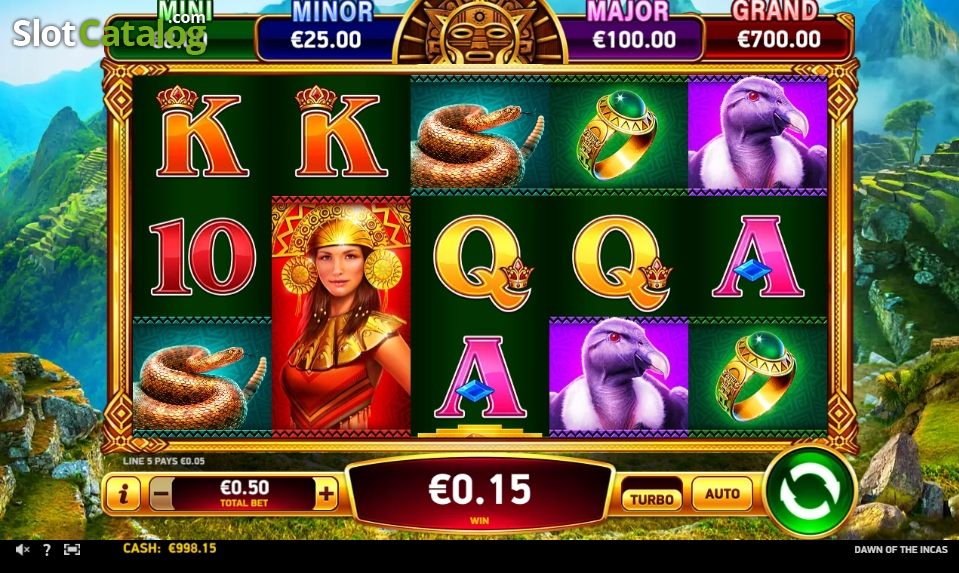The height and width of the screenshot is (573, 959).
Task: Click the golden mask sun emblem
Action: click(480, 31)
